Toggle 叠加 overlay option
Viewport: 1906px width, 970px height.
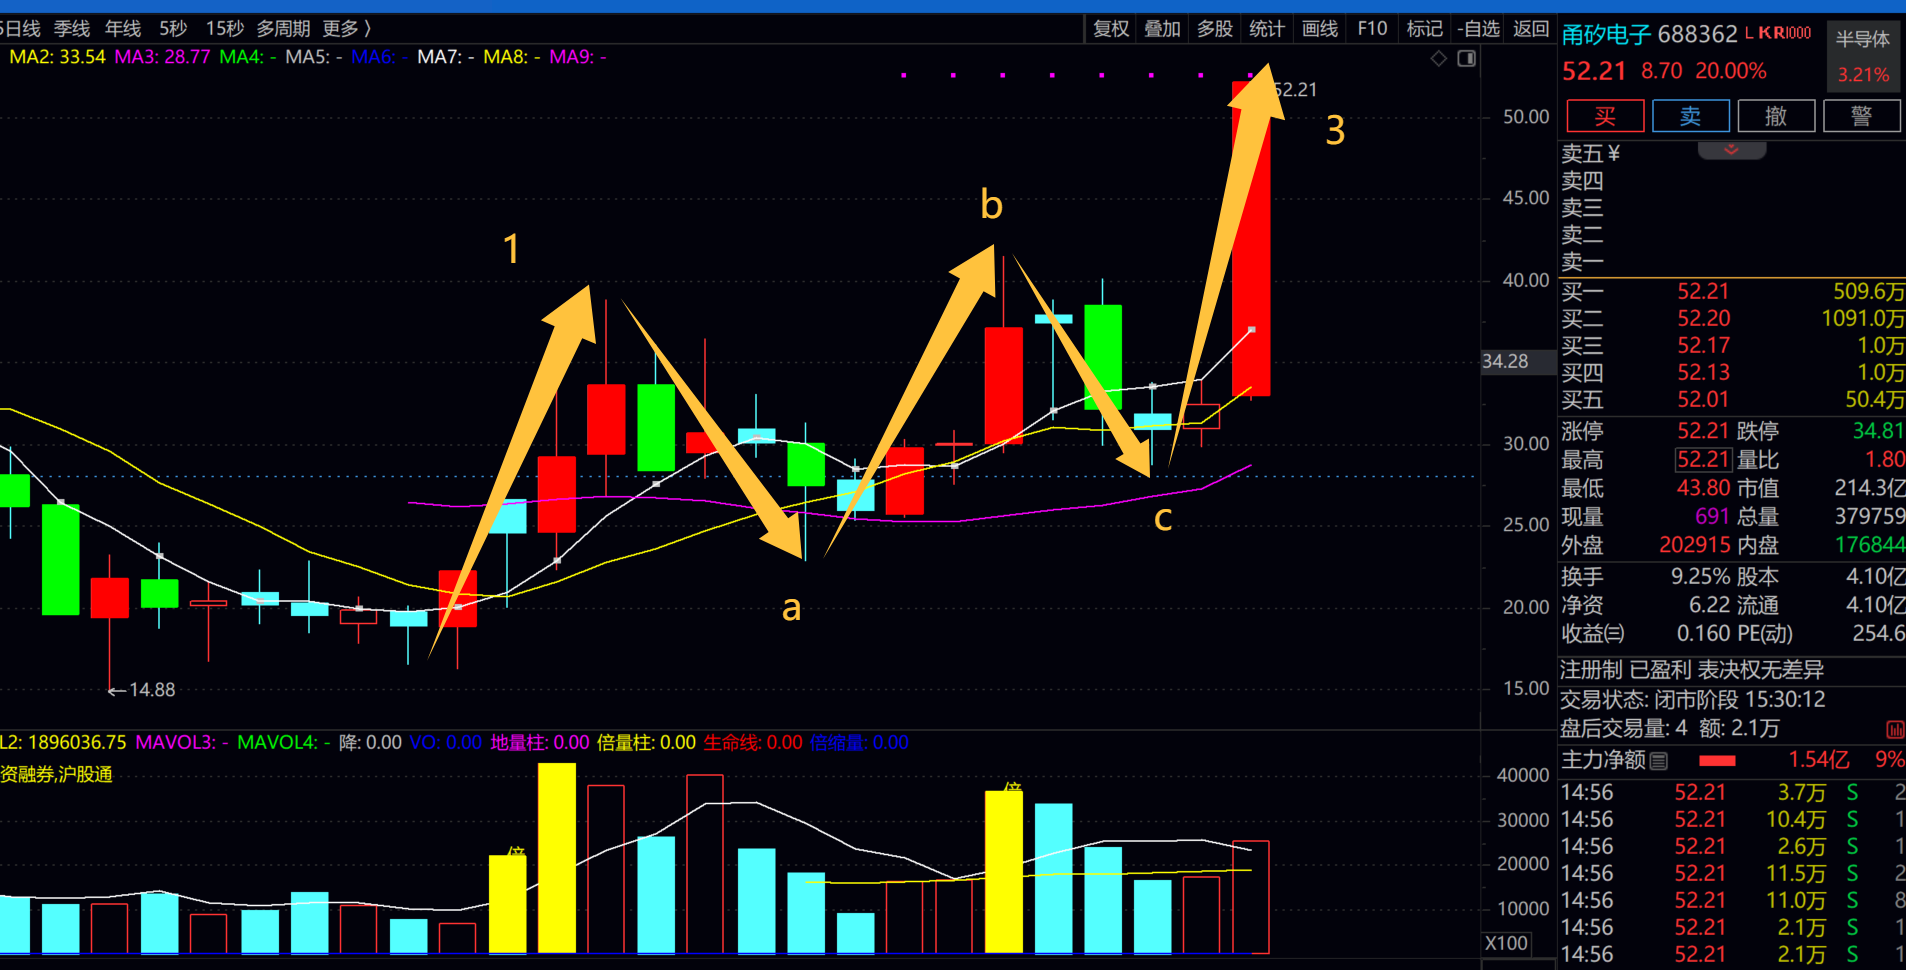click(1162, 28)
